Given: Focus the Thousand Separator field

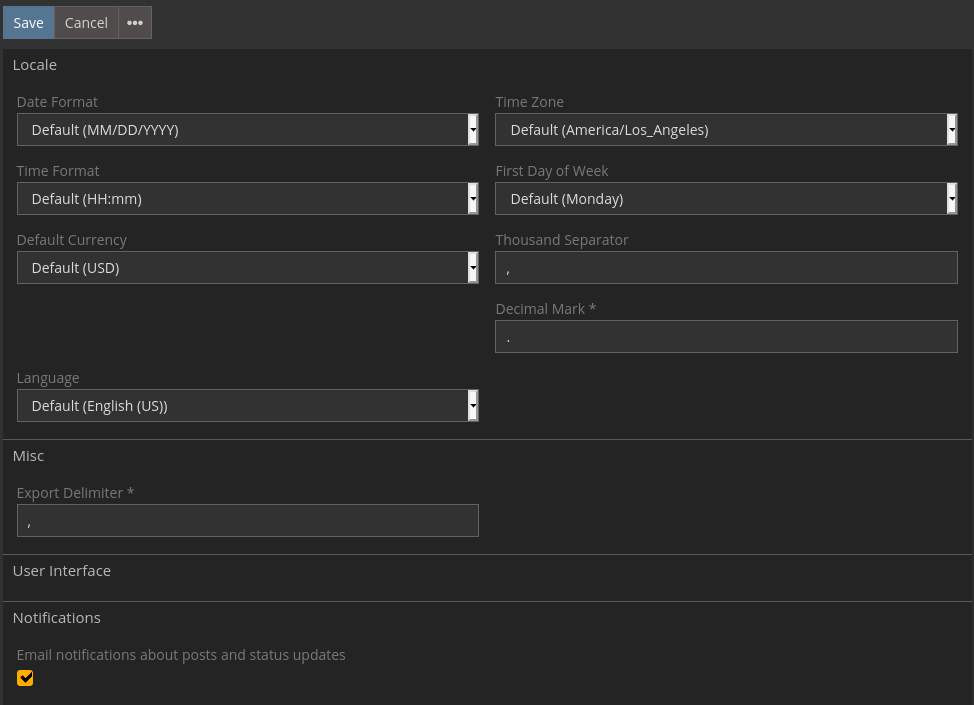Looking at the screenshot, I should 726,268.
